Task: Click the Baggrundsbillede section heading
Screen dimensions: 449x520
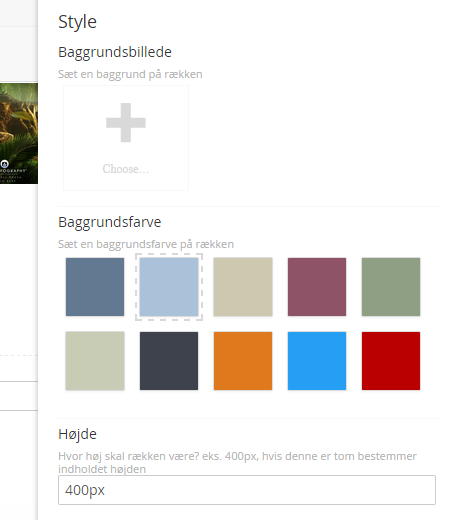Action: click(115, 52)
